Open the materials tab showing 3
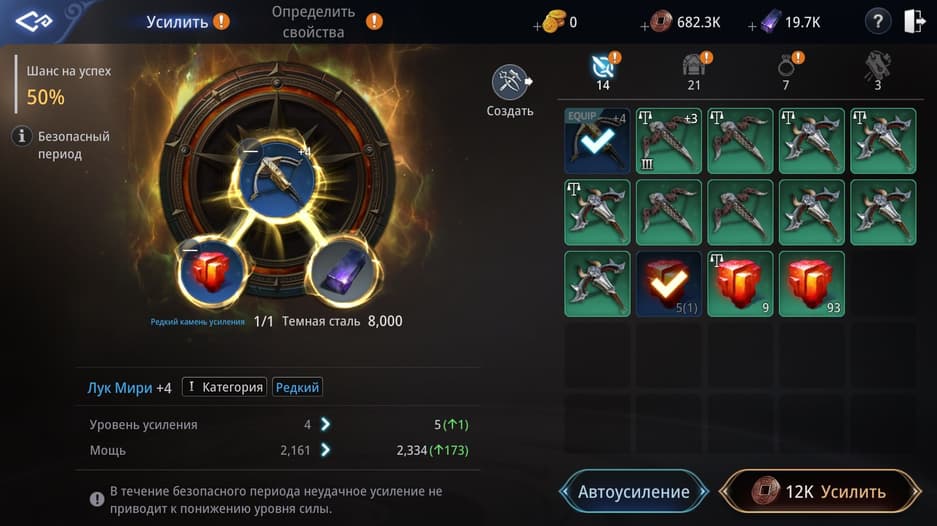The image size is (937, 526). pyautogui.click(x=877, y=71)
